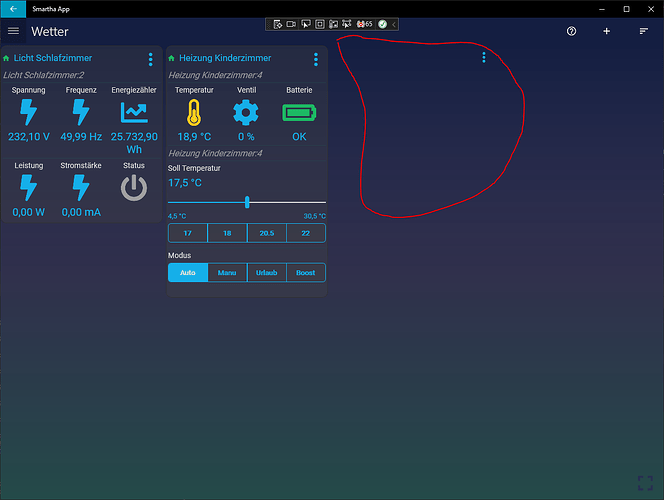Click the Ventil gear icon

(246, 113)
